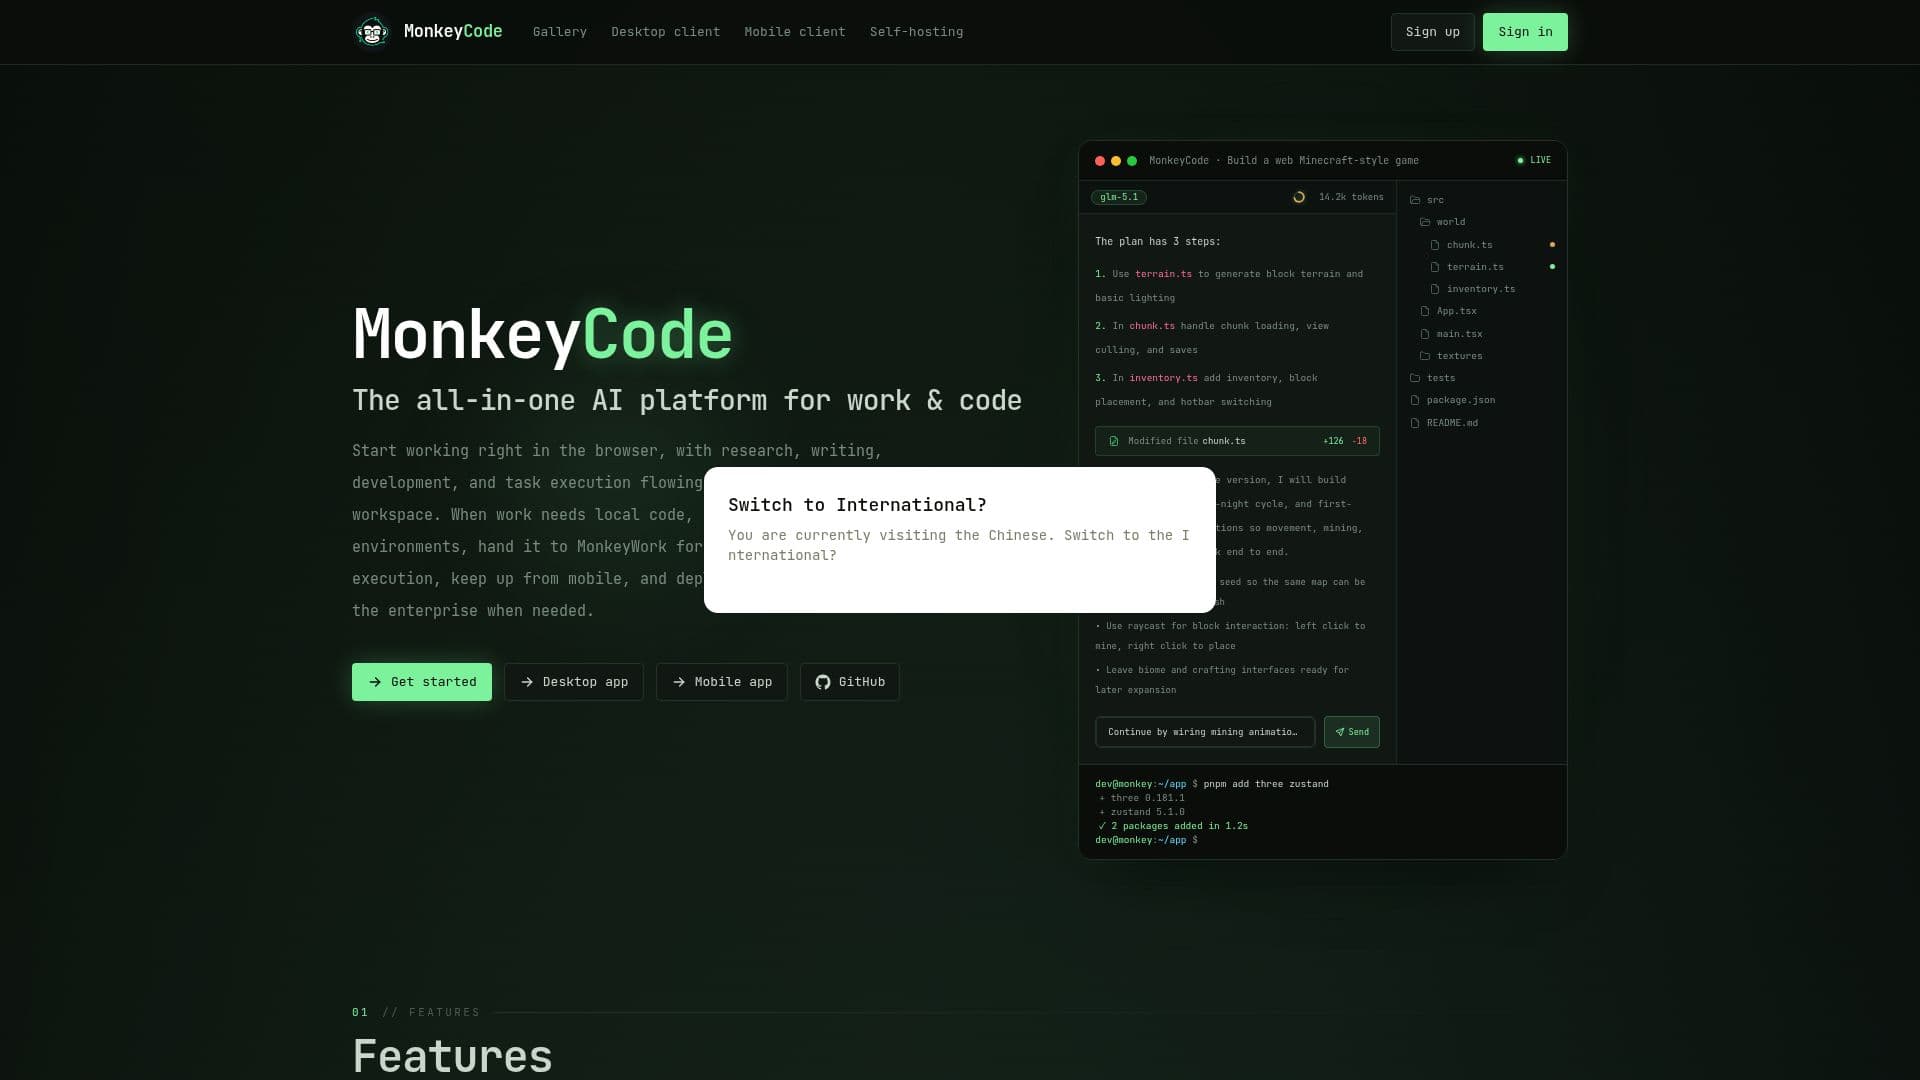Image resolution: width=1920 pixels, height=1080 pixels.
Task: Open the Gallery nav link
Action: (560, 32)
